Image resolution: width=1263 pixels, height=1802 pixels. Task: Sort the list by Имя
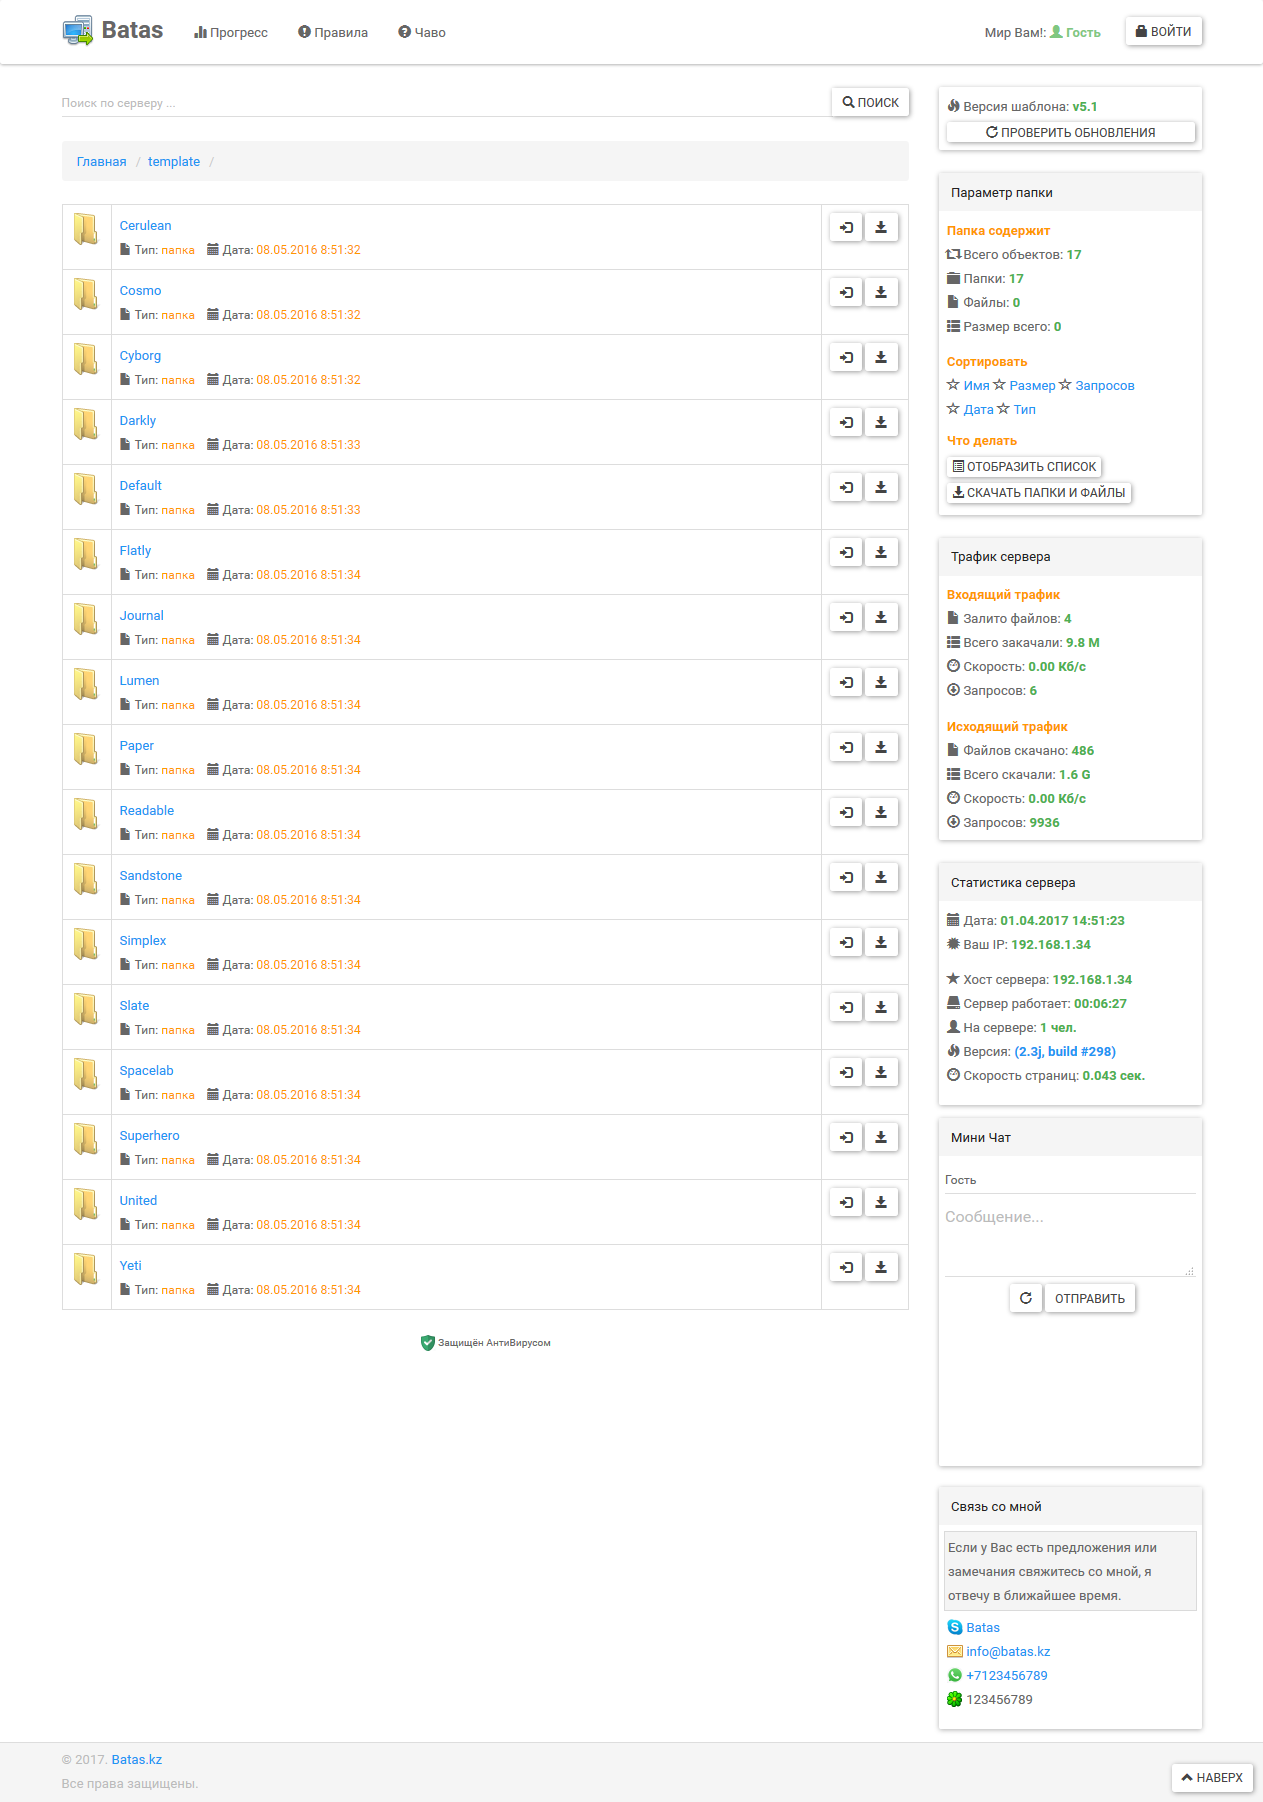[976, 386]
